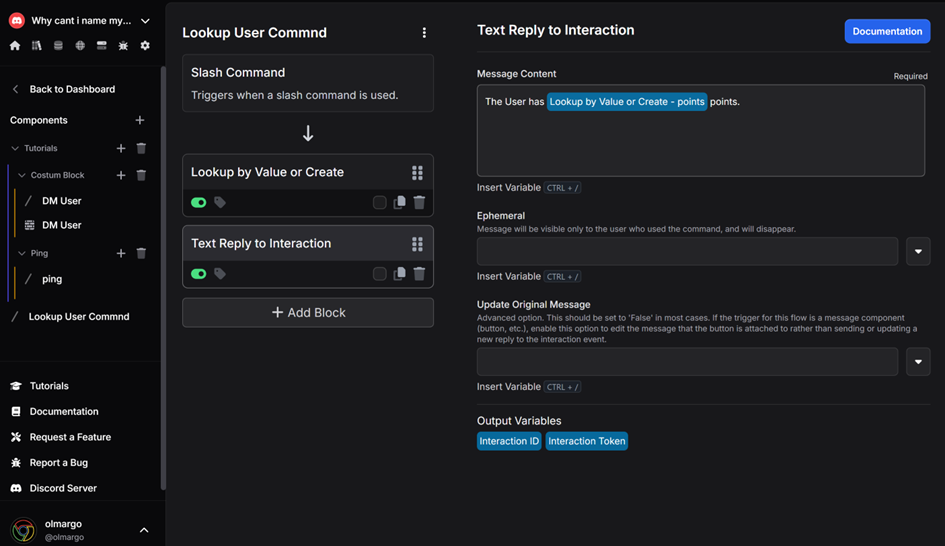Delete the Text Reply to Interaction block

419,274
